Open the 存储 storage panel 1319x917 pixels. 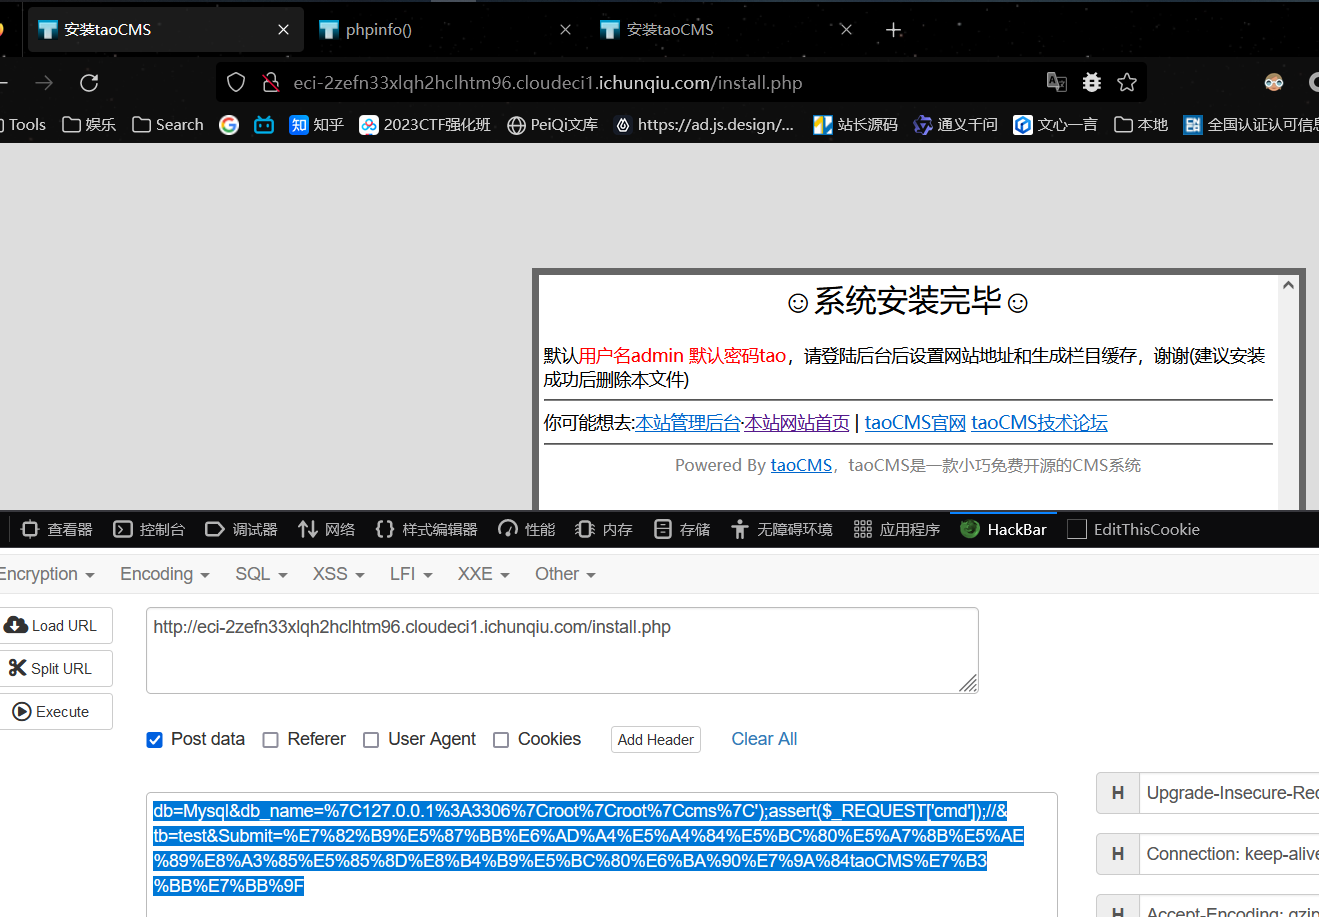pos(682,529)
